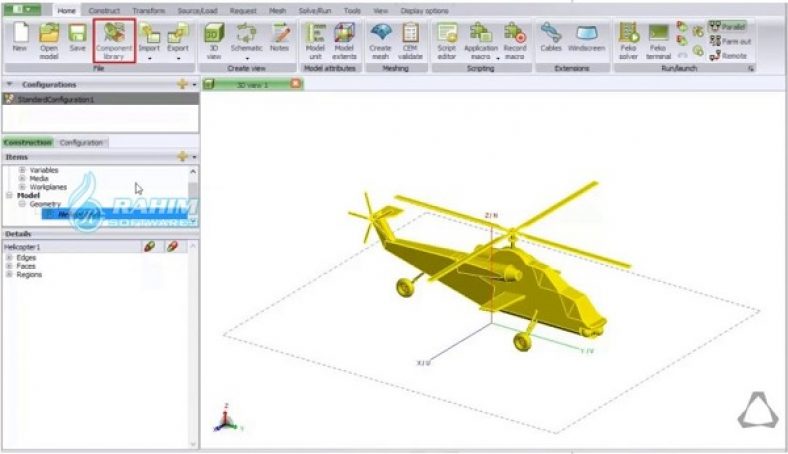Select the Configuration tree tab
Image resolution: width=788 pixels, height=454 pixels.
(x=81, y=143)
